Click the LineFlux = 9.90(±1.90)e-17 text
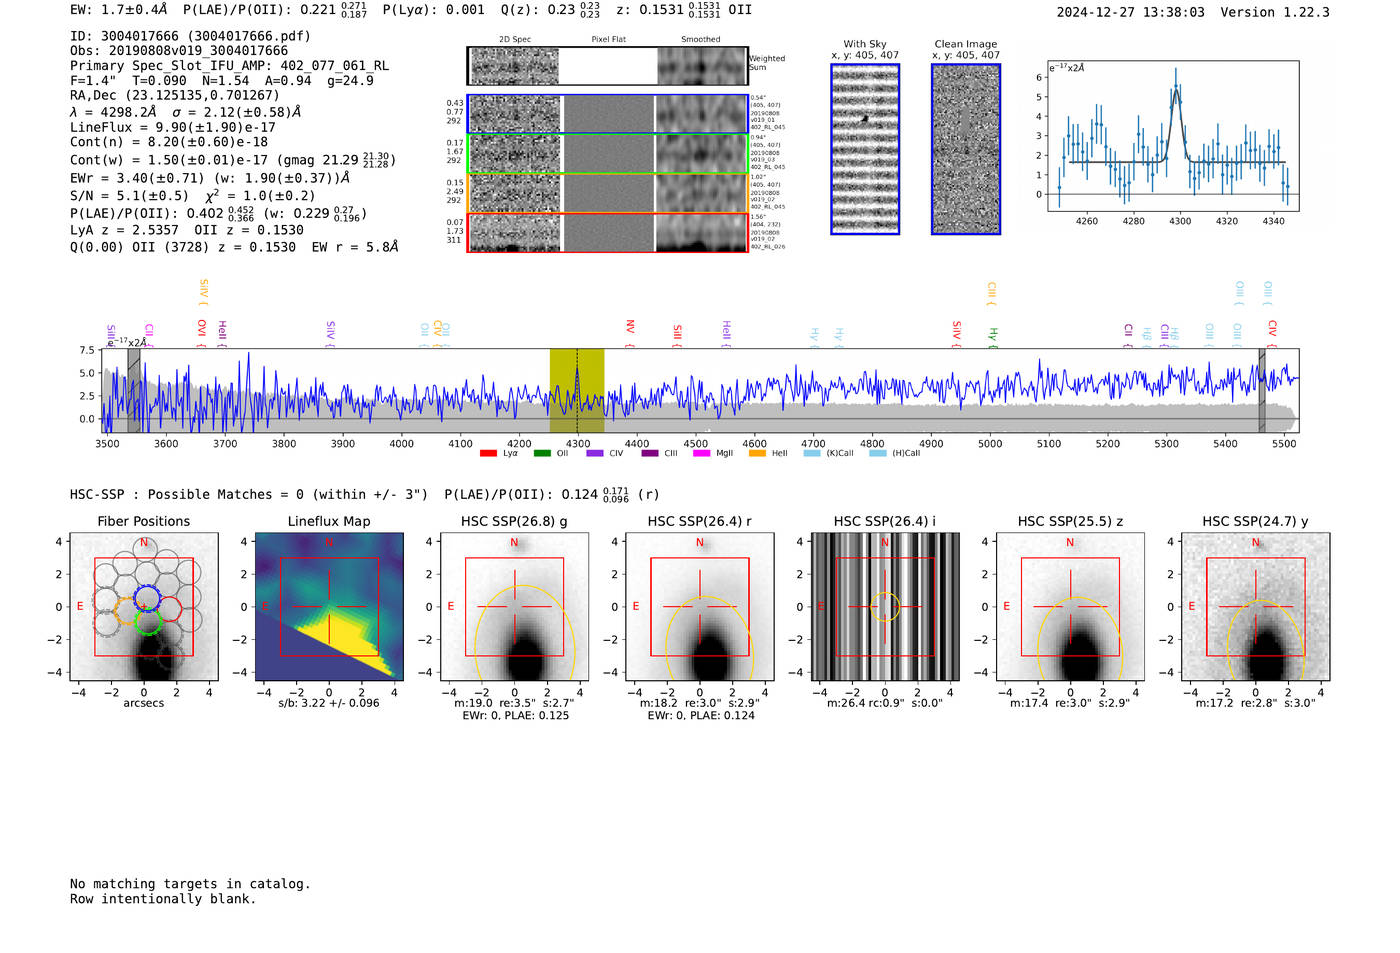1400x953 pixels. coord(173,127)
